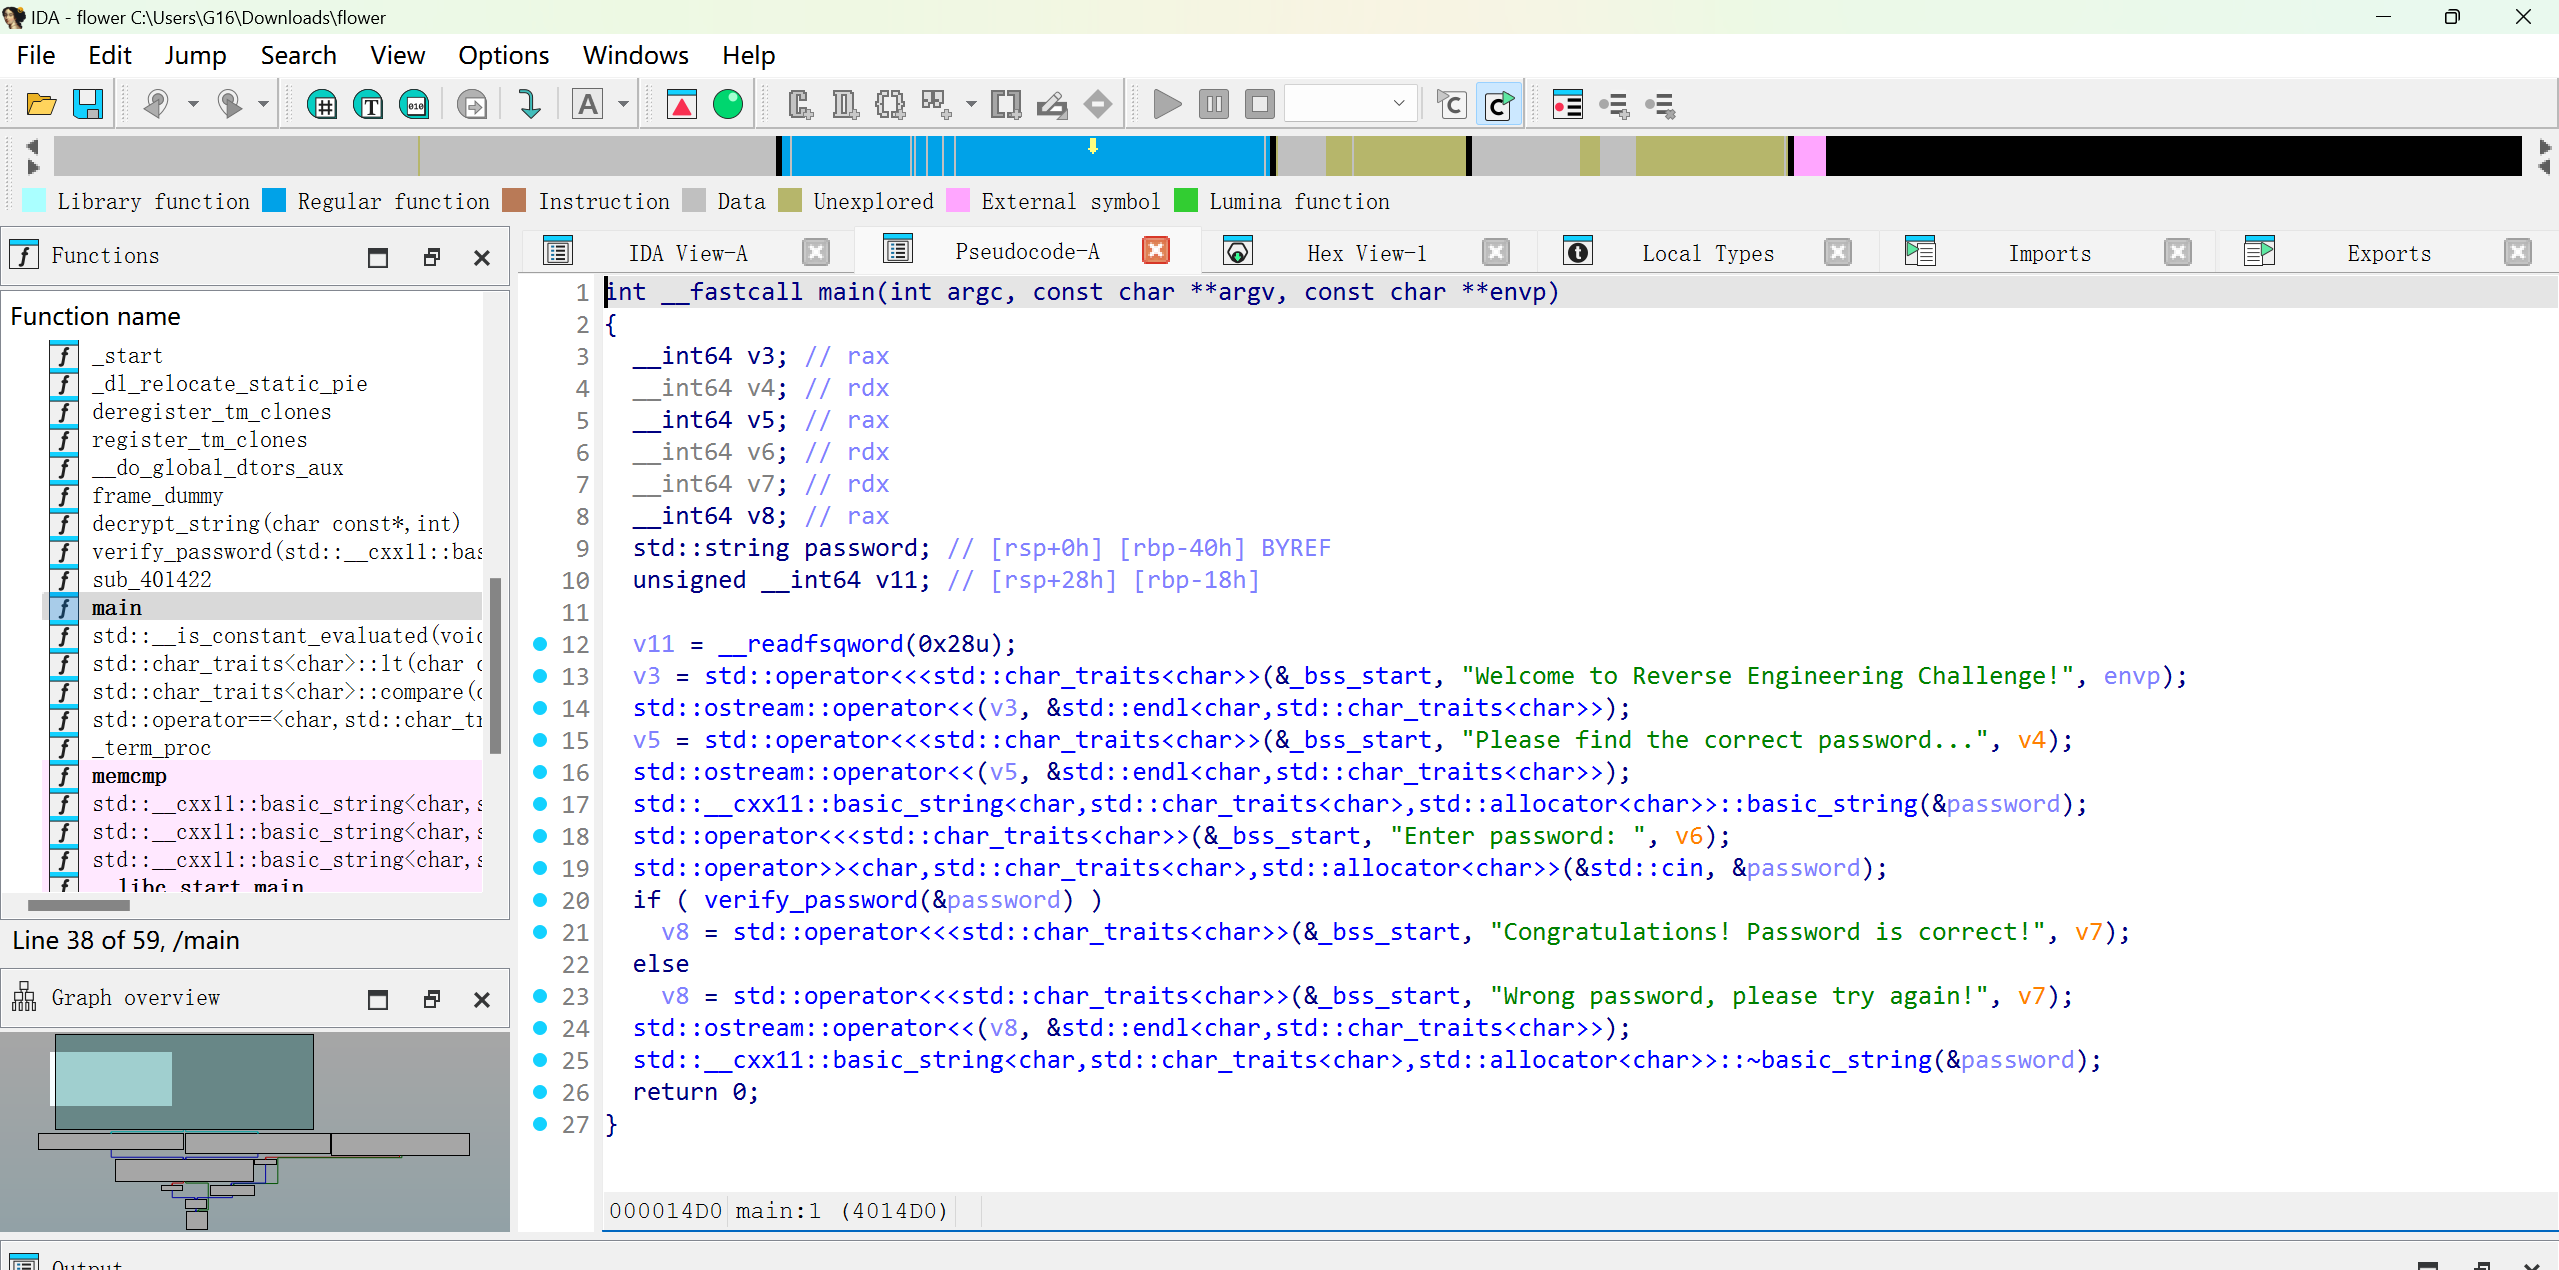The image size is (2559, 1270).
Task: Click the text search 'T' icon
Action: point(368,104)
